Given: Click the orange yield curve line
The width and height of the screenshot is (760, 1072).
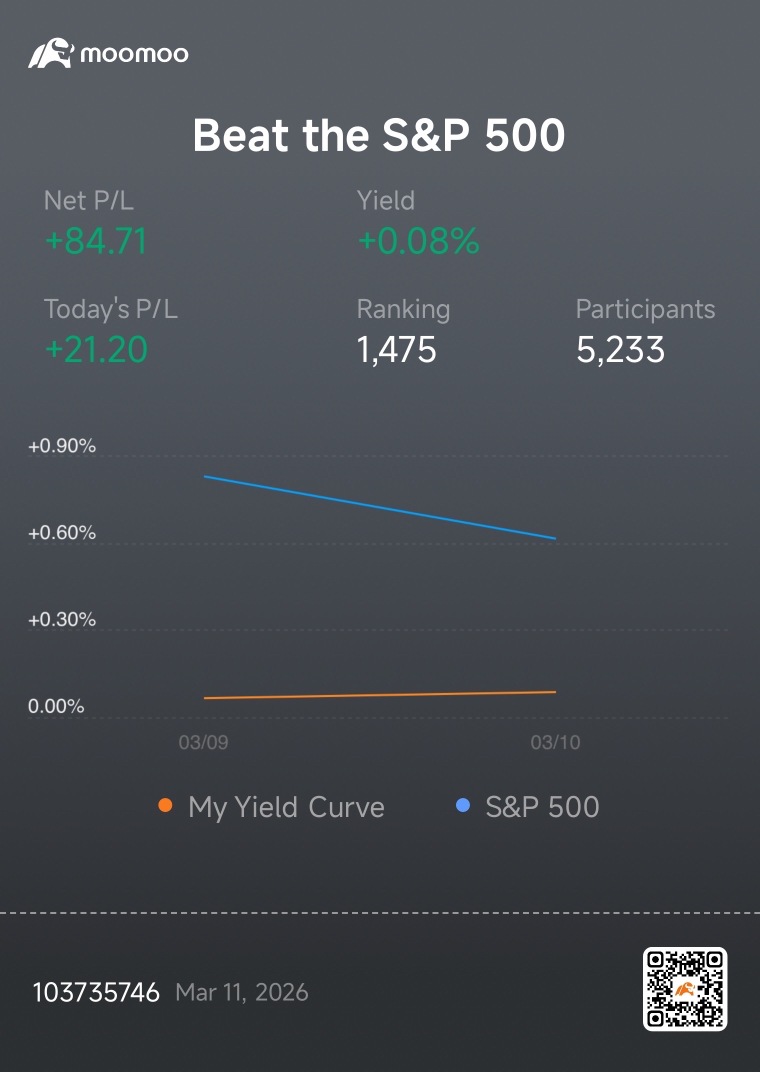Looking at the screenshot, I should tap(379, 695).
